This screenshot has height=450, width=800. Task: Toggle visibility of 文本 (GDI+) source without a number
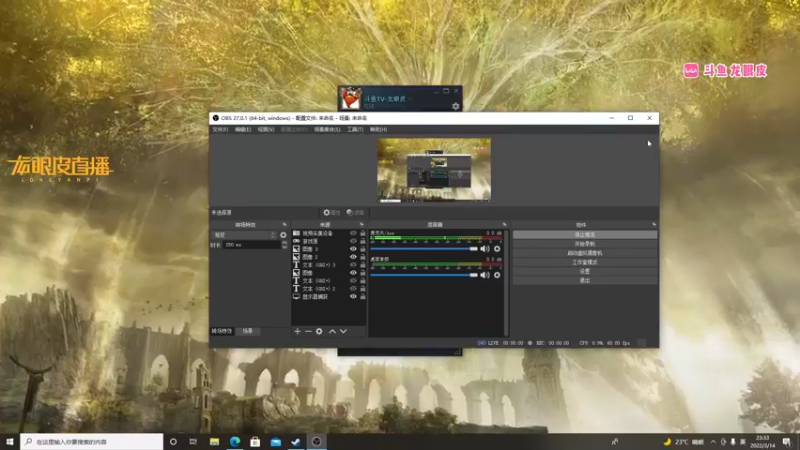click(353, 281)
